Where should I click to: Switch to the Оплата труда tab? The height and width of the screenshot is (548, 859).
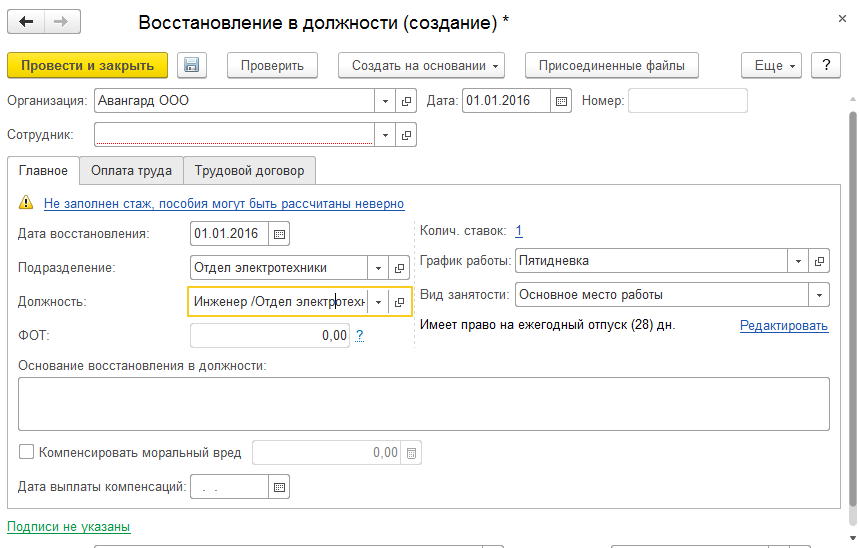coord(131,171)
